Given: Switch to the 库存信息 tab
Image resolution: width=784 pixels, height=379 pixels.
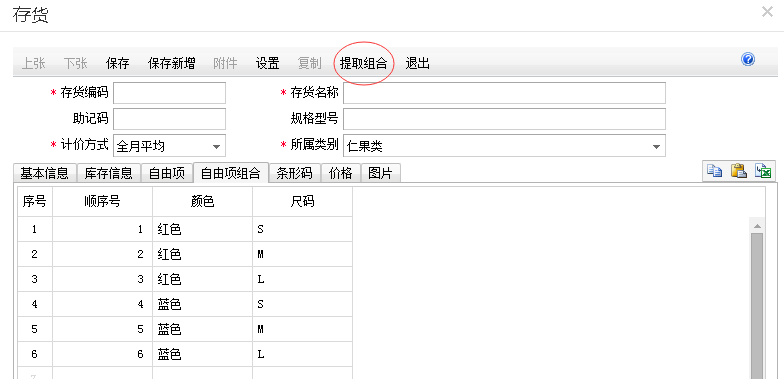Looking at the screenshot, I should pos(108,174).
